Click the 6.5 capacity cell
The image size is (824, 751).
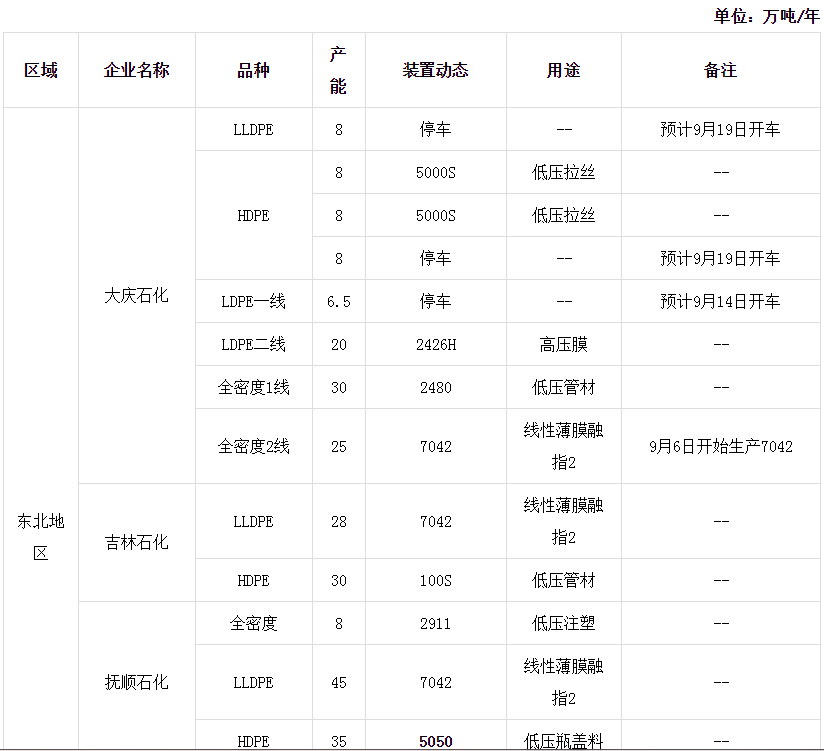click(x=338, y=302)
